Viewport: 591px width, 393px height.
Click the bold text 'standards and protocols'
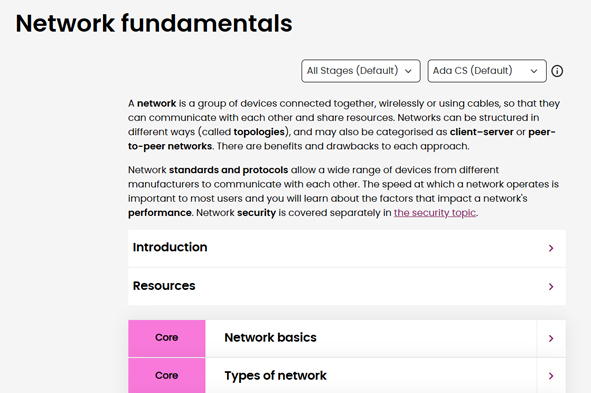click(x=228, y=170)
